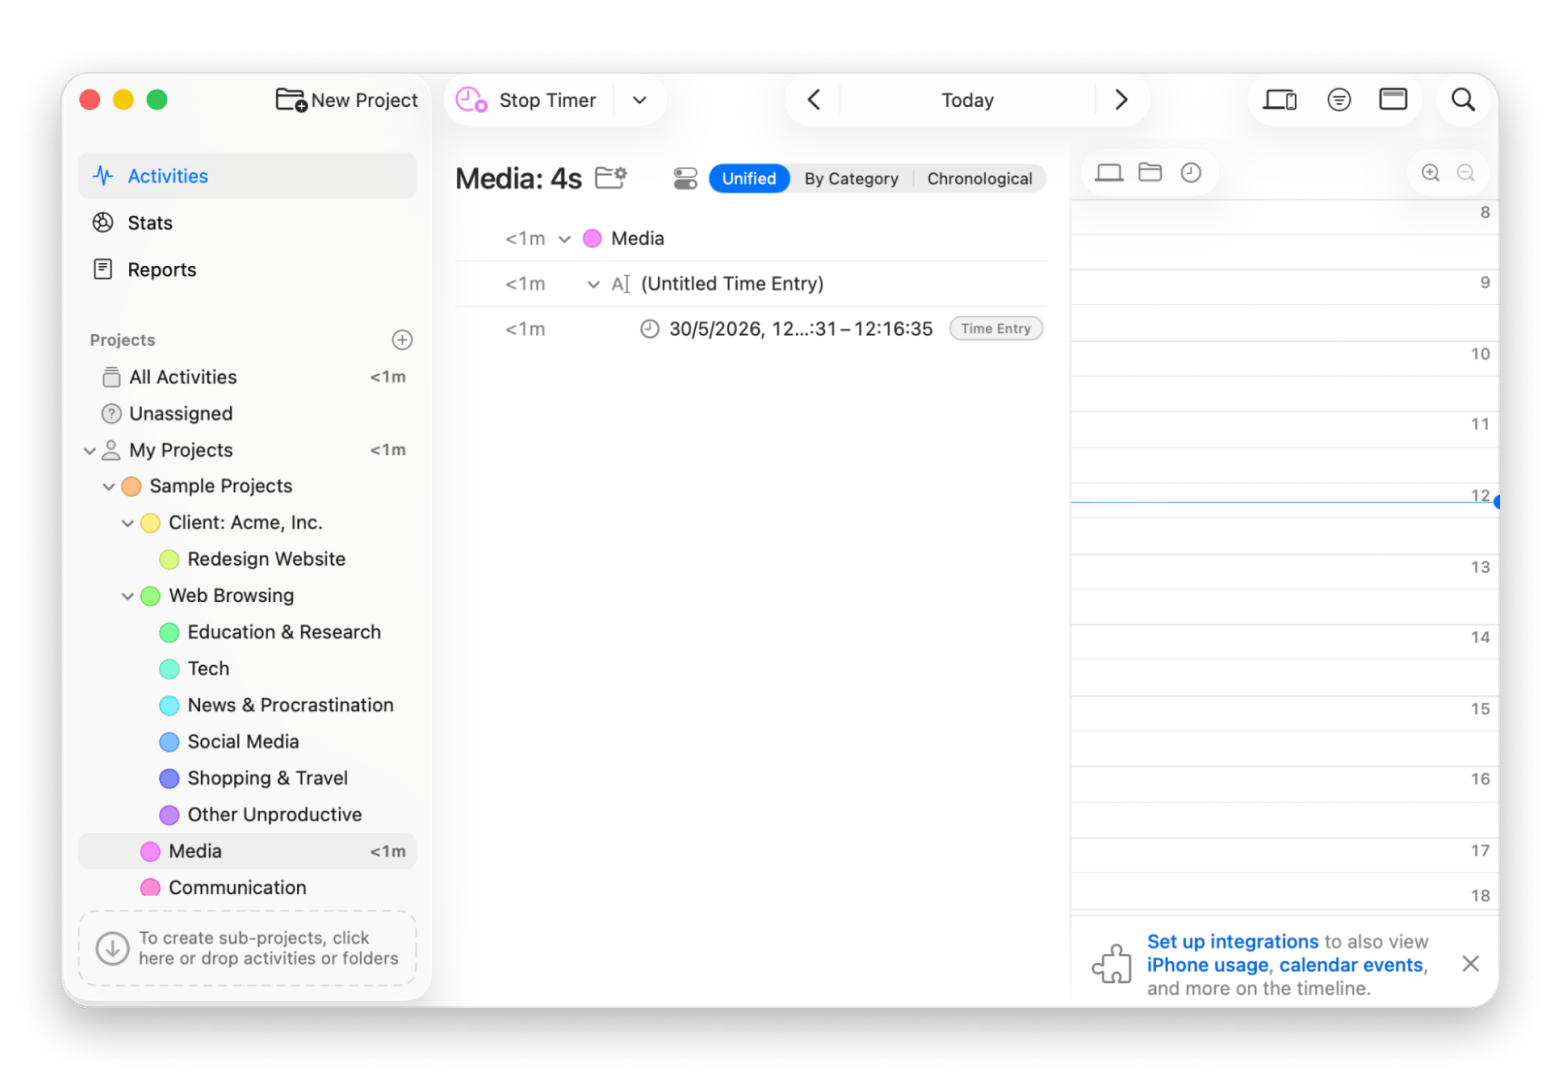Select the 30/5/2026 time entry row
Viewport: 1560px width, 1088px height.
pyautogui.click(x=750, y=329)
